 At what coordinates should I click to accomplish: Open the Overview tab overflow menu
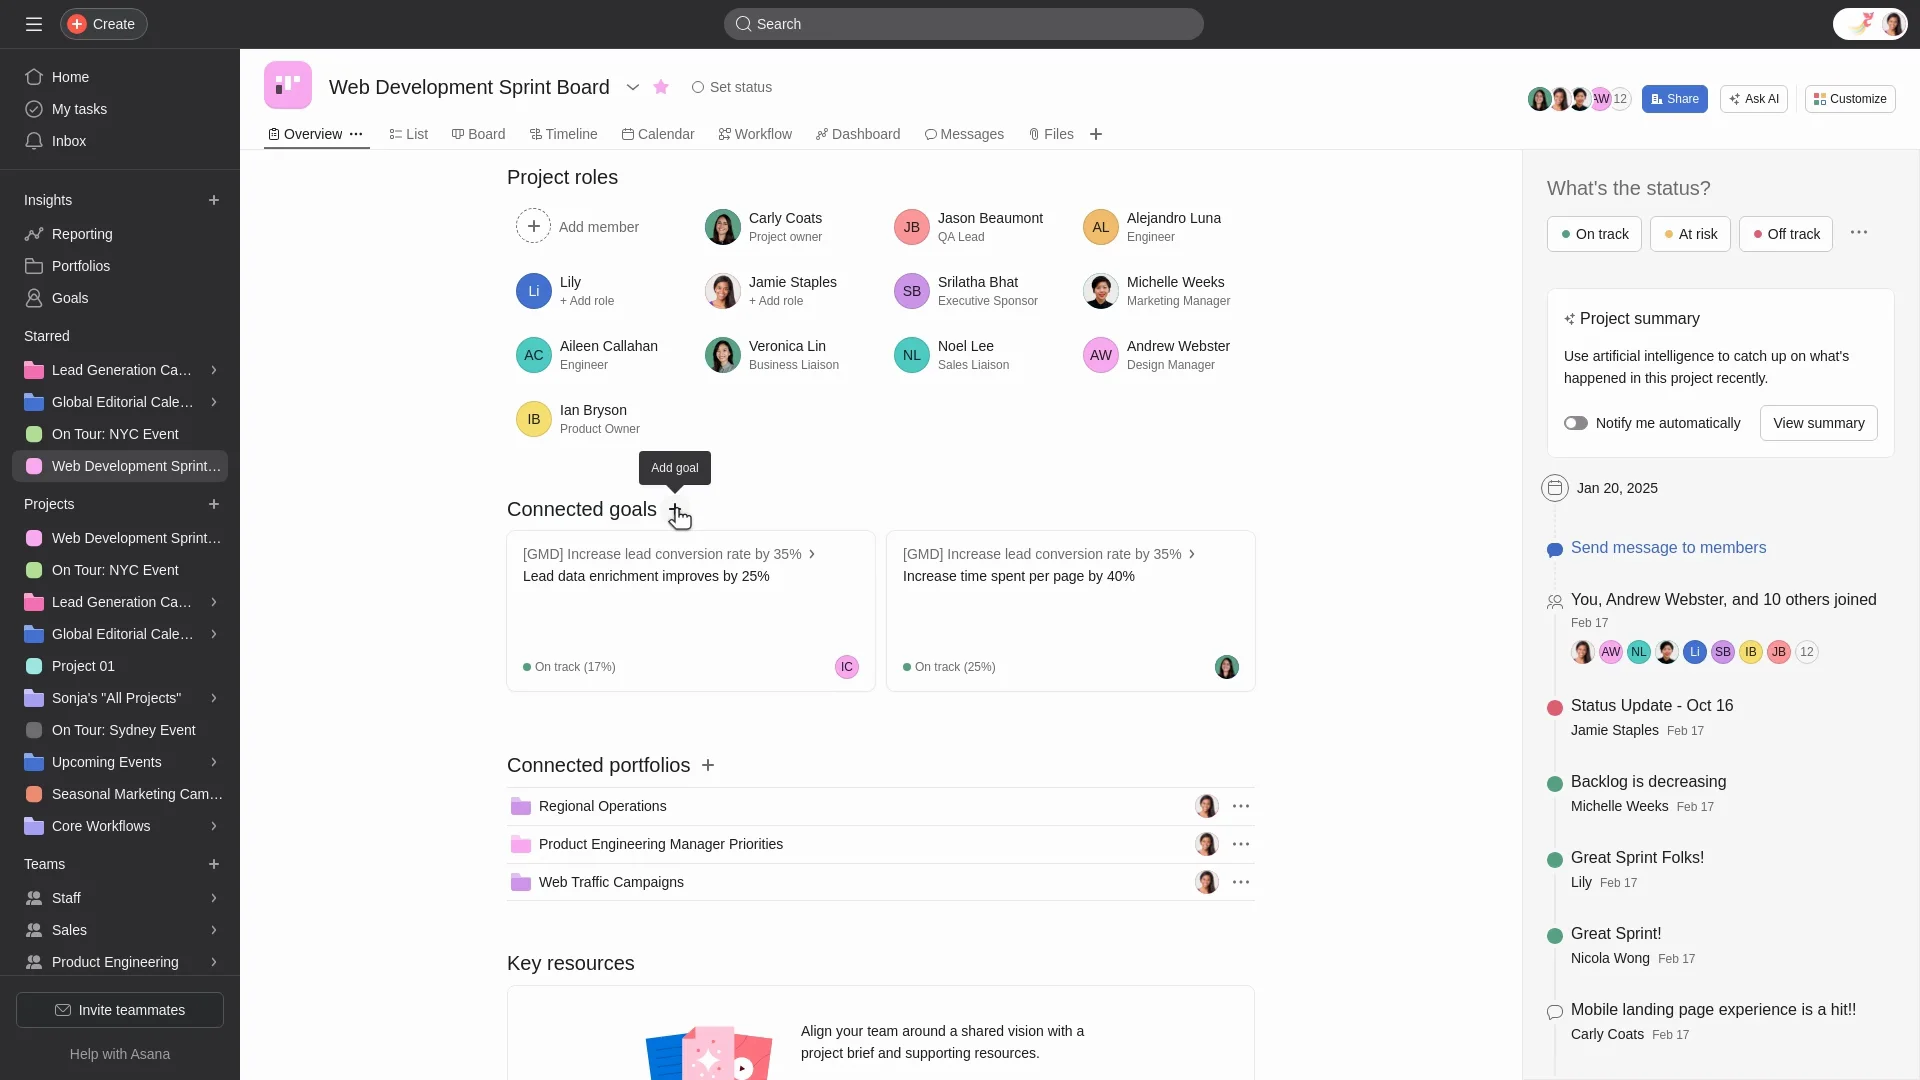point(356,134)
